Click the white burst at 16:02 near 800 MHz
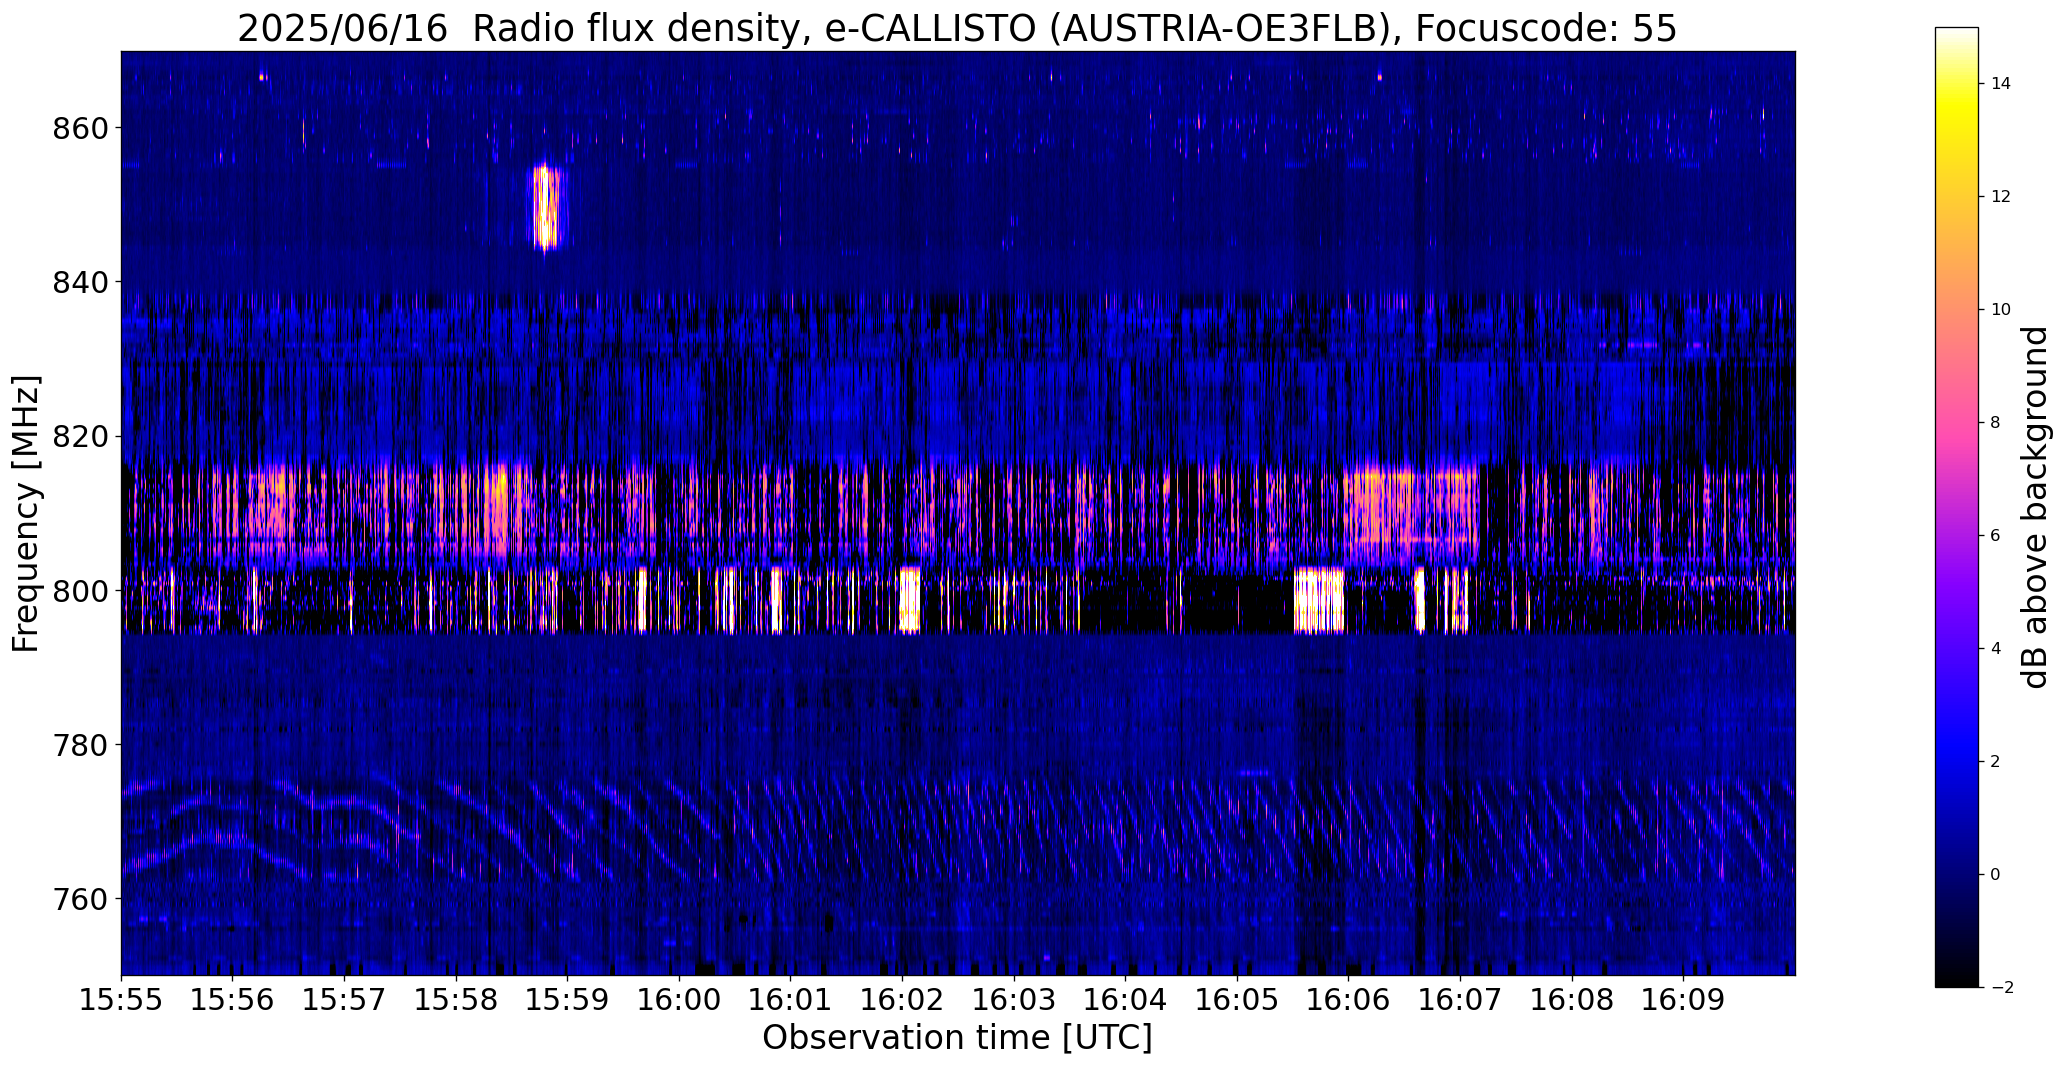The height and width of the screenshot is (1067, 2066). point(909,599)
